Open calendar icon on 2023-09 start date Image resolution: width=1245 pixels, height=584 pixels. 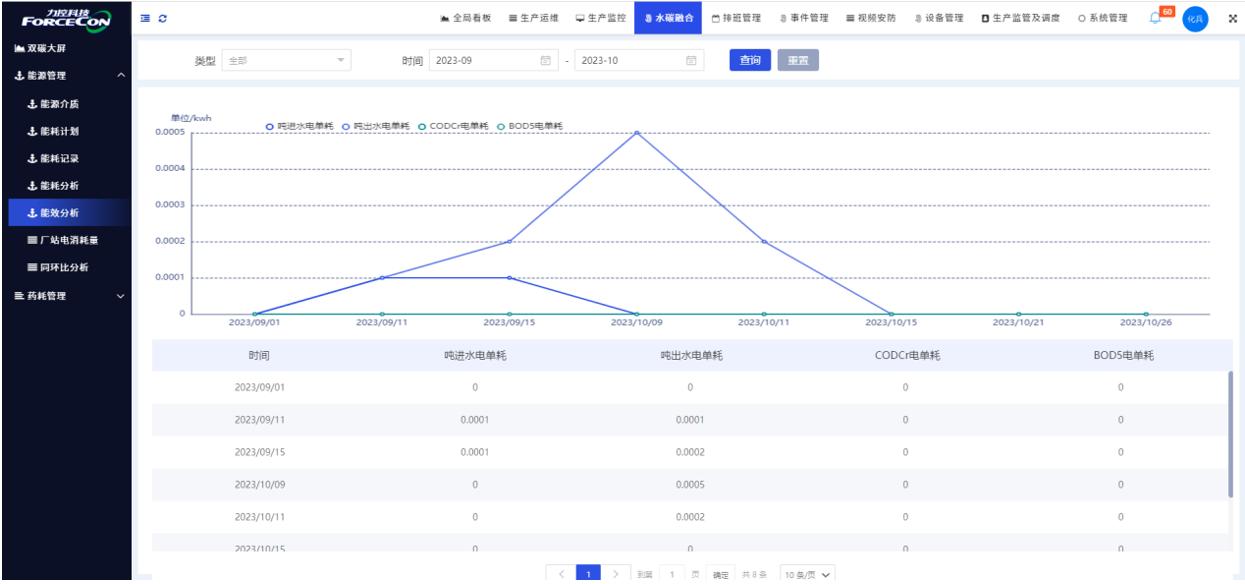pyautogui.click(x=546, y=60)
